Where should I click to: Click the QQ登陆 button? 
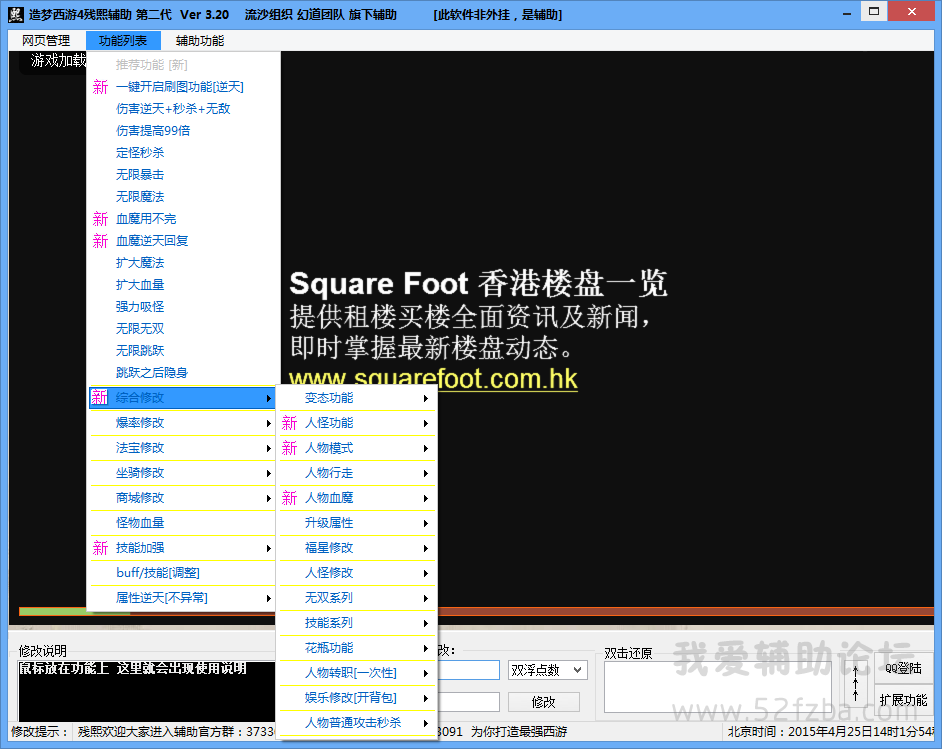(903, 669)
